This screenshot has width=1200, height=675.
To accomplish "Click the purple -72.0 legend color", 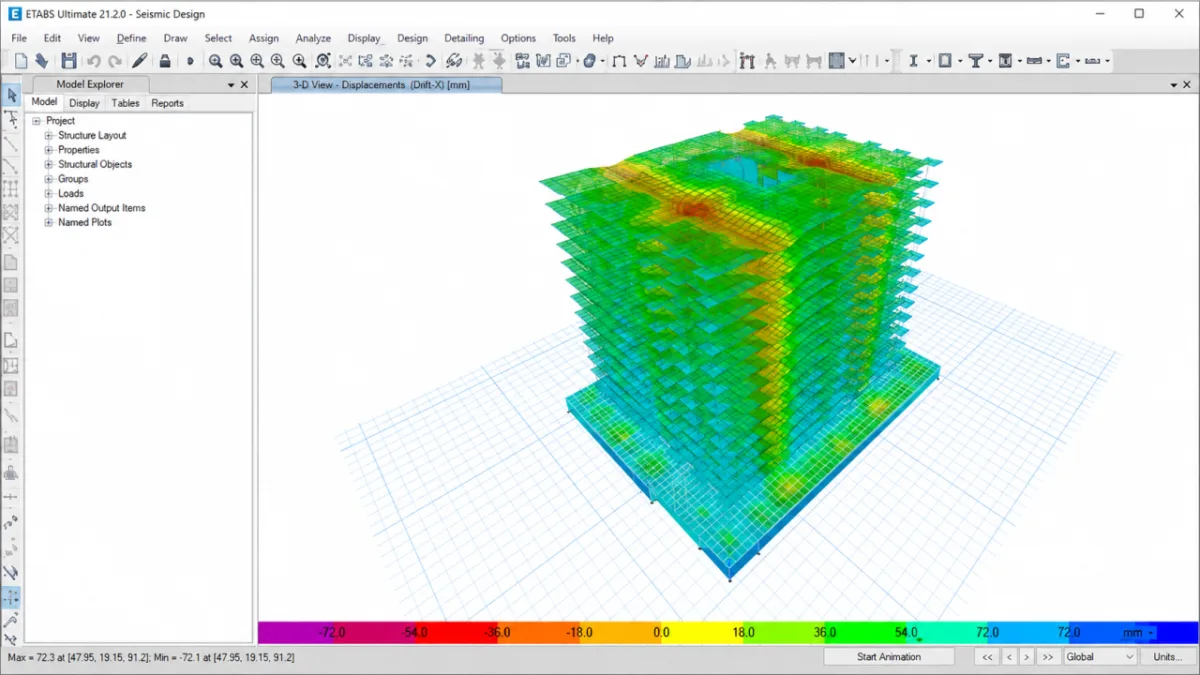I will 300,632.
